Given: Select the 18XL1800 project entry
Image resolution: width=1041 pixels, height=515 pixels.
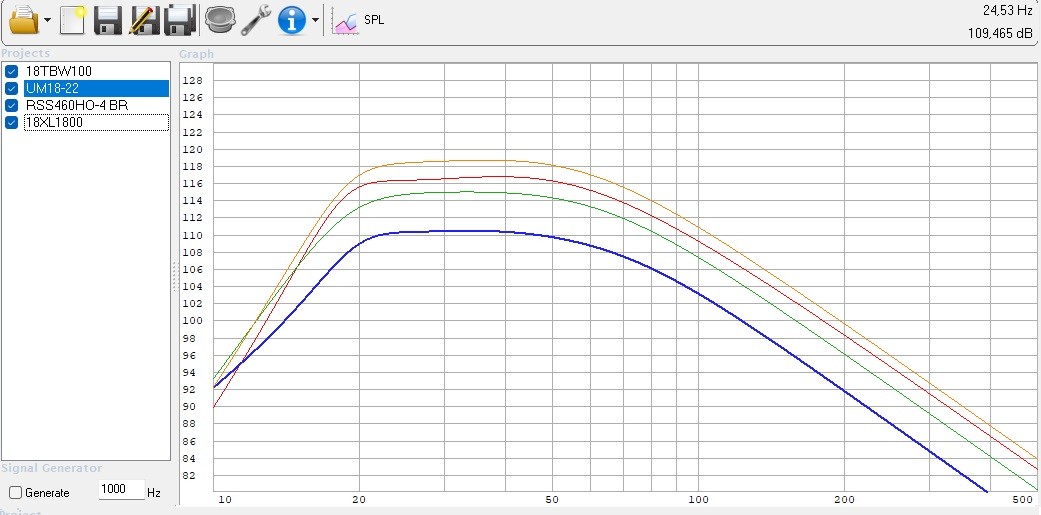Looking at the screenshot, I should point(54,122).
